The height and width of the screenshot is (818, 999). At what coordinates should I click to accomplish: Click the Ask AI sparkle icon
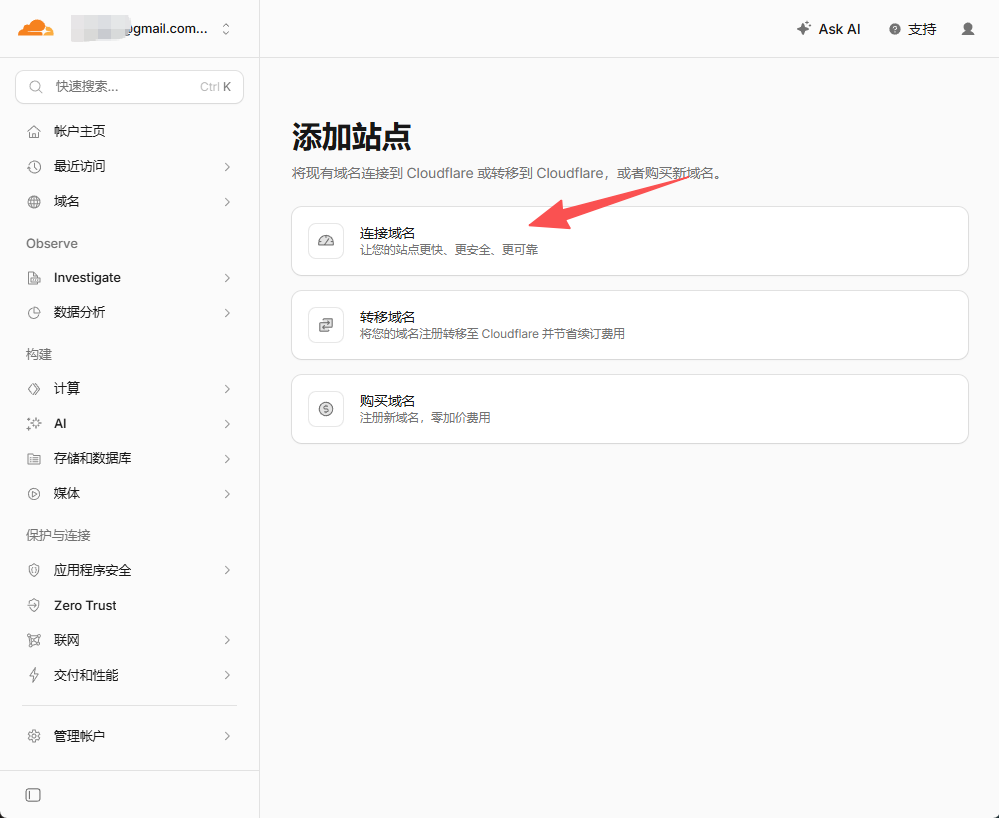point(804,29)
